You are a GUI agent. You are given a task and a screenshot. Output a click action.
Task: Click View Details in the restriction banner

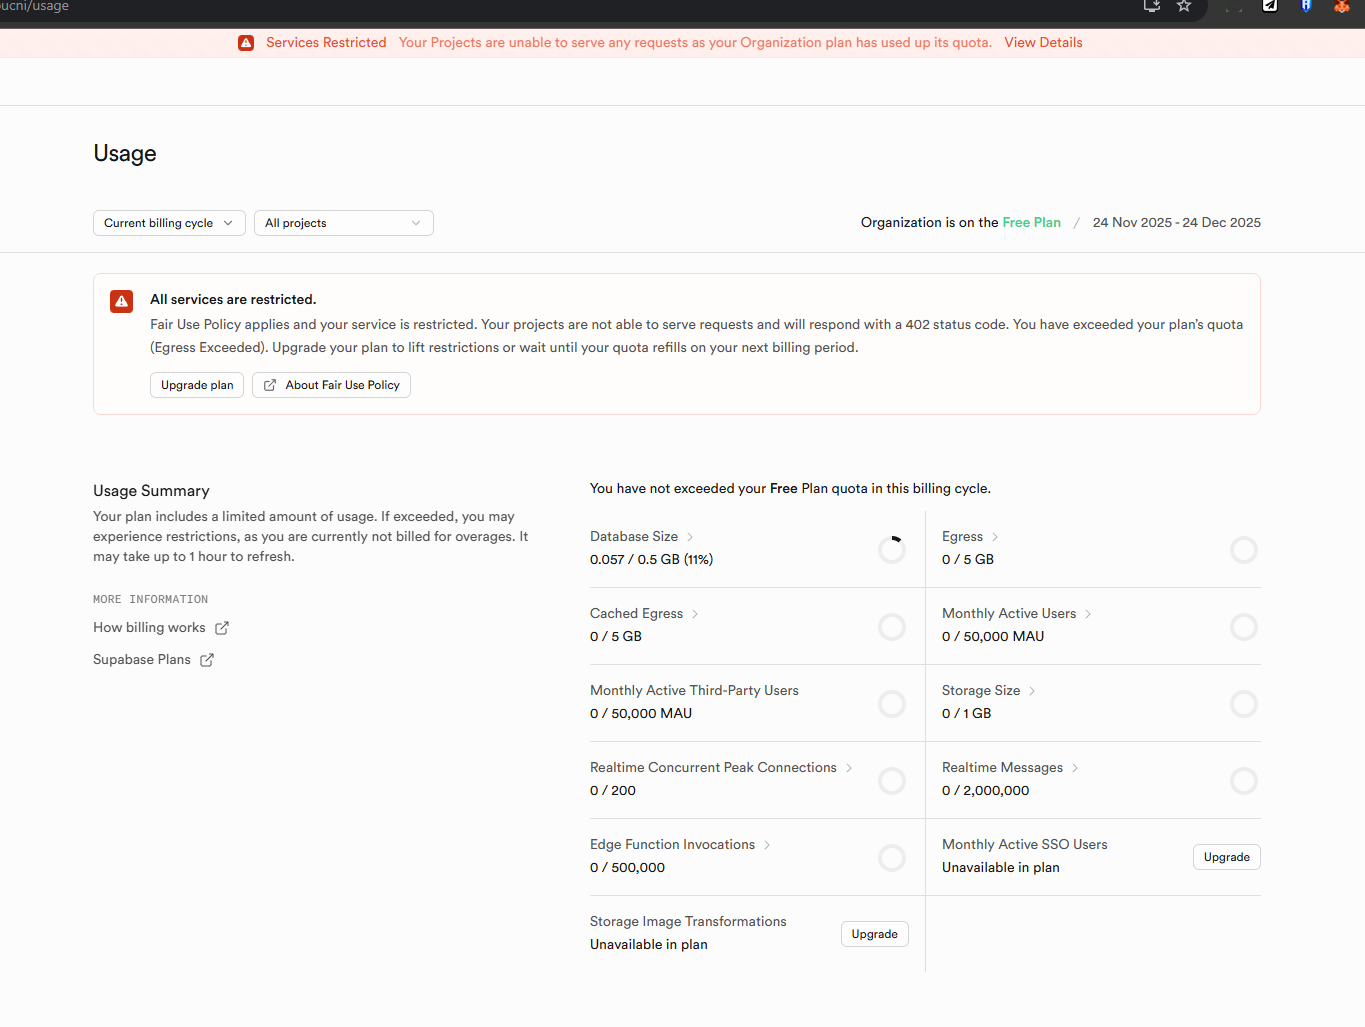(x=1043, y=43)
